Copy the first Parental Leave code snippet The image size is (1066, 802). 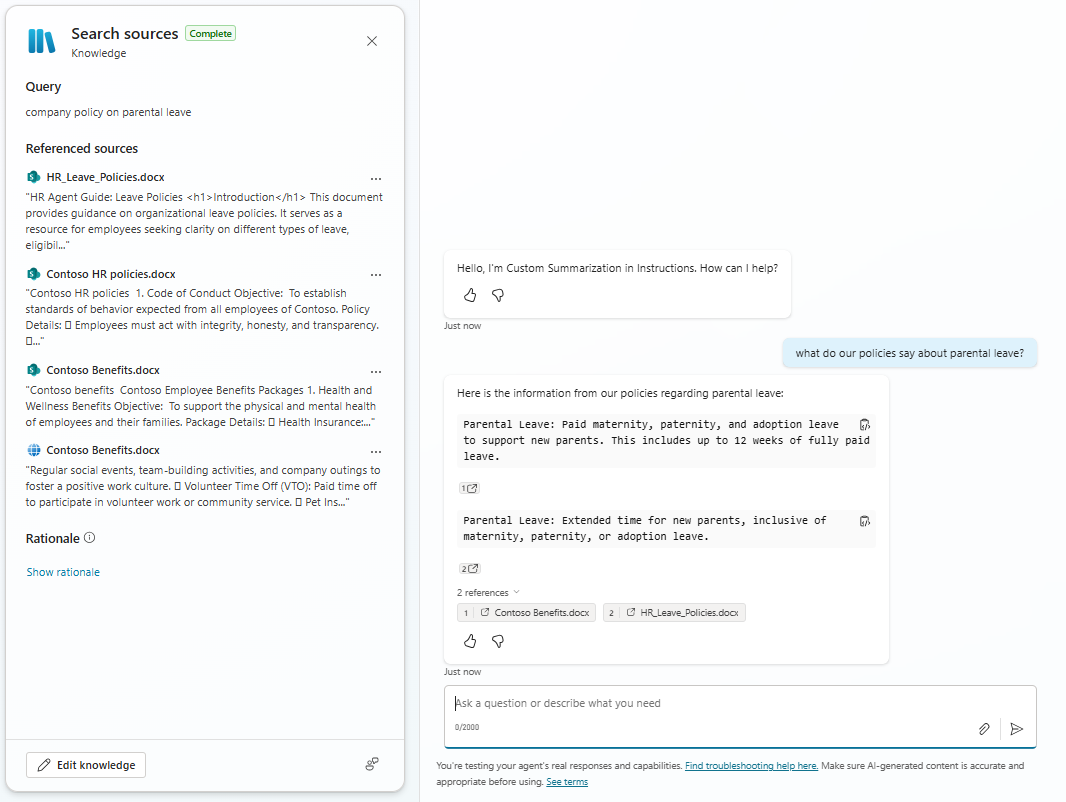tap(864, 425)
